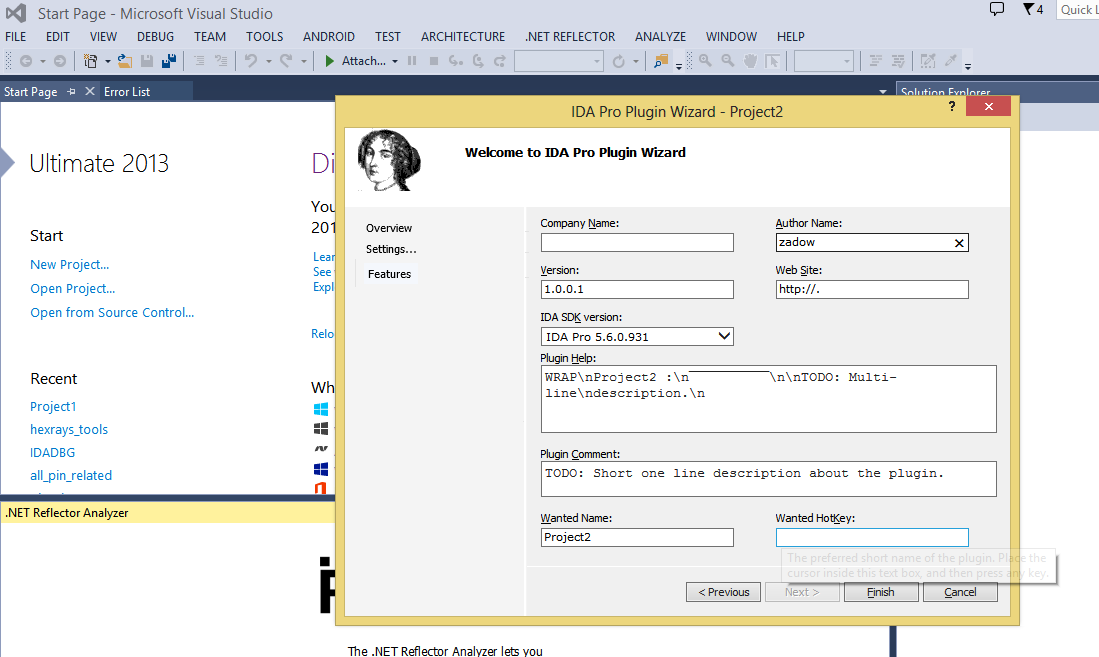Open the ARCHITECTURE menu
The width and height of the screenshot is (1099, 657).
(463, 36)
